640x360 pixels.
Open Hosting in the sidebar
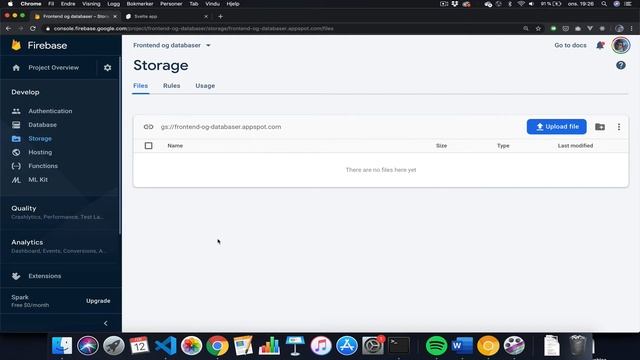click(x=40, y=152)
